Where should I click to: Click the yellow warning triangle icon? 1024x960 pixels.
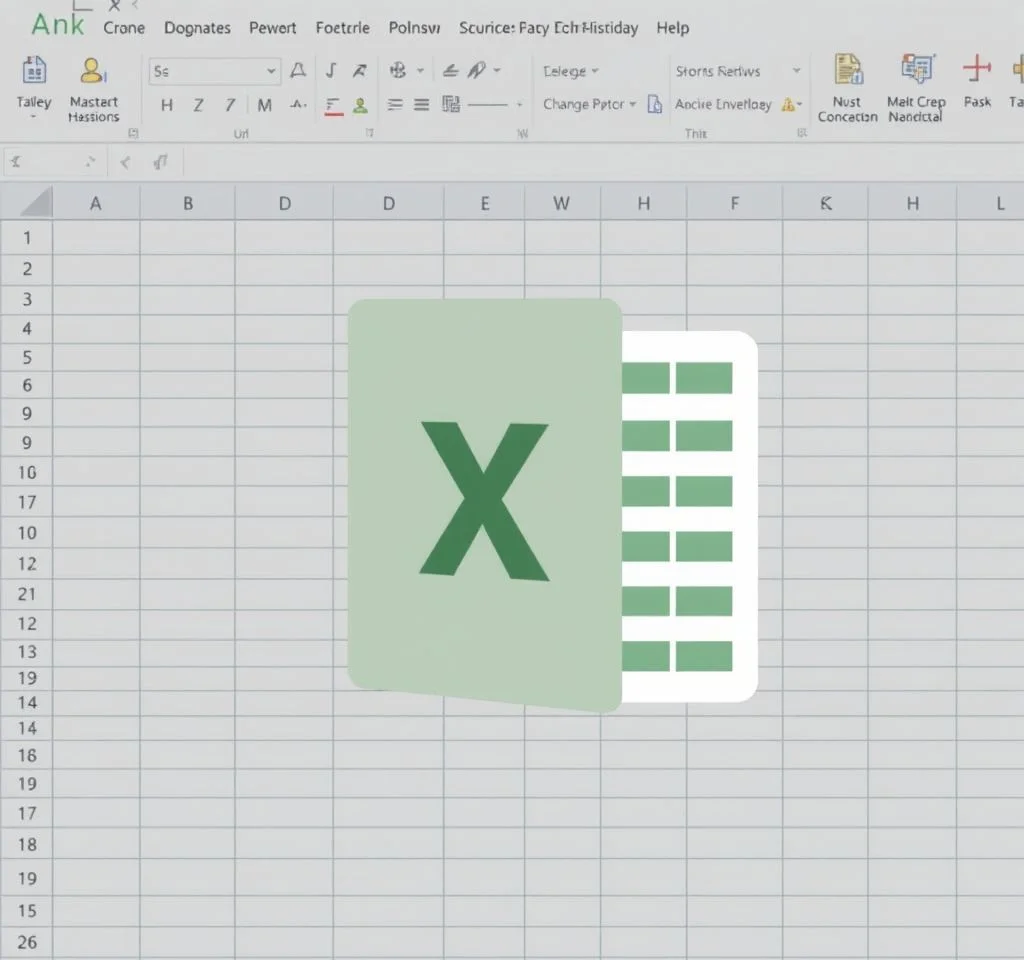click(x=788, y=104)
